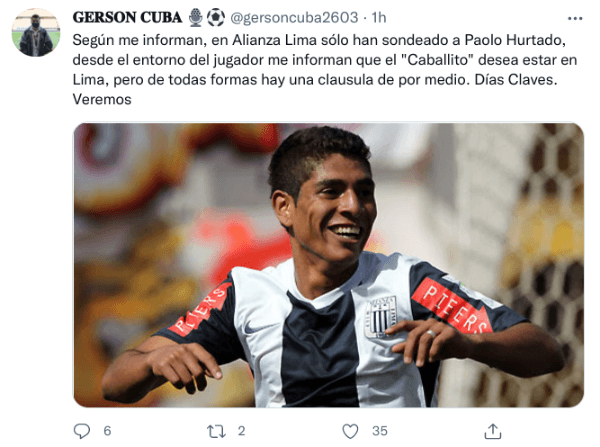Click the Alianza Lima crest on the jersey
The height and width of the screenshot is (447, 600).
pyautogui.click(x=379, y=316)
